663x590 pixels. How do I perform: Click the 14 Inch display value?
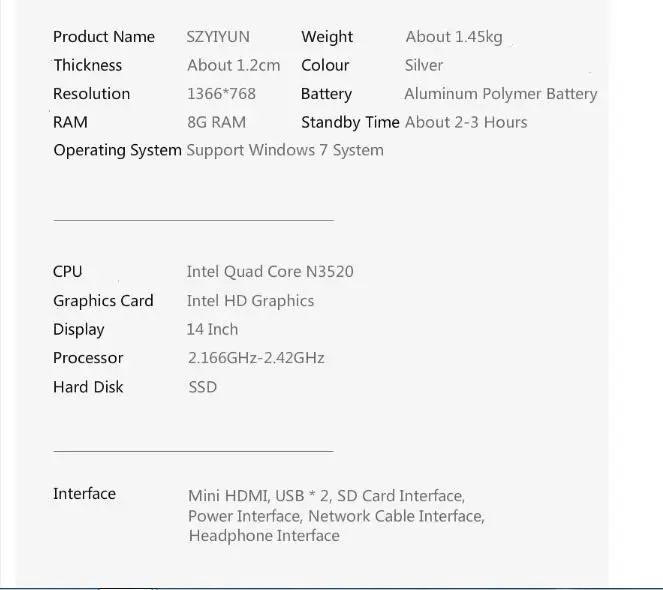point(212,329)
